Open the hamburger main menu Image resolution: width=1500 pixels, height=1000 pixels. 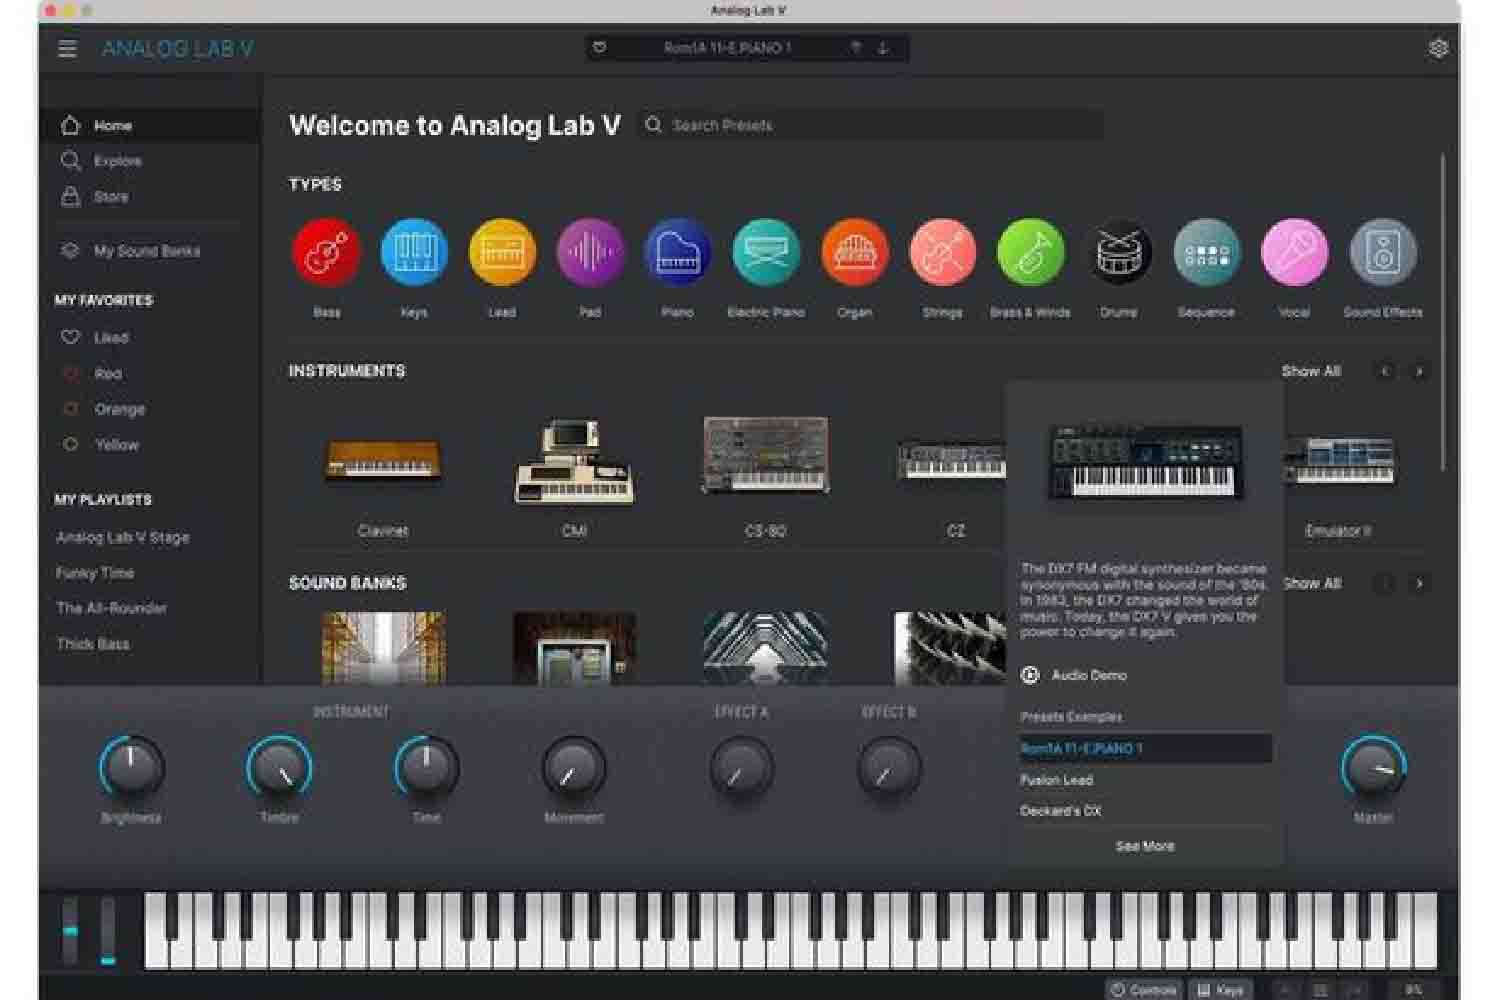(x=67, y=48)
